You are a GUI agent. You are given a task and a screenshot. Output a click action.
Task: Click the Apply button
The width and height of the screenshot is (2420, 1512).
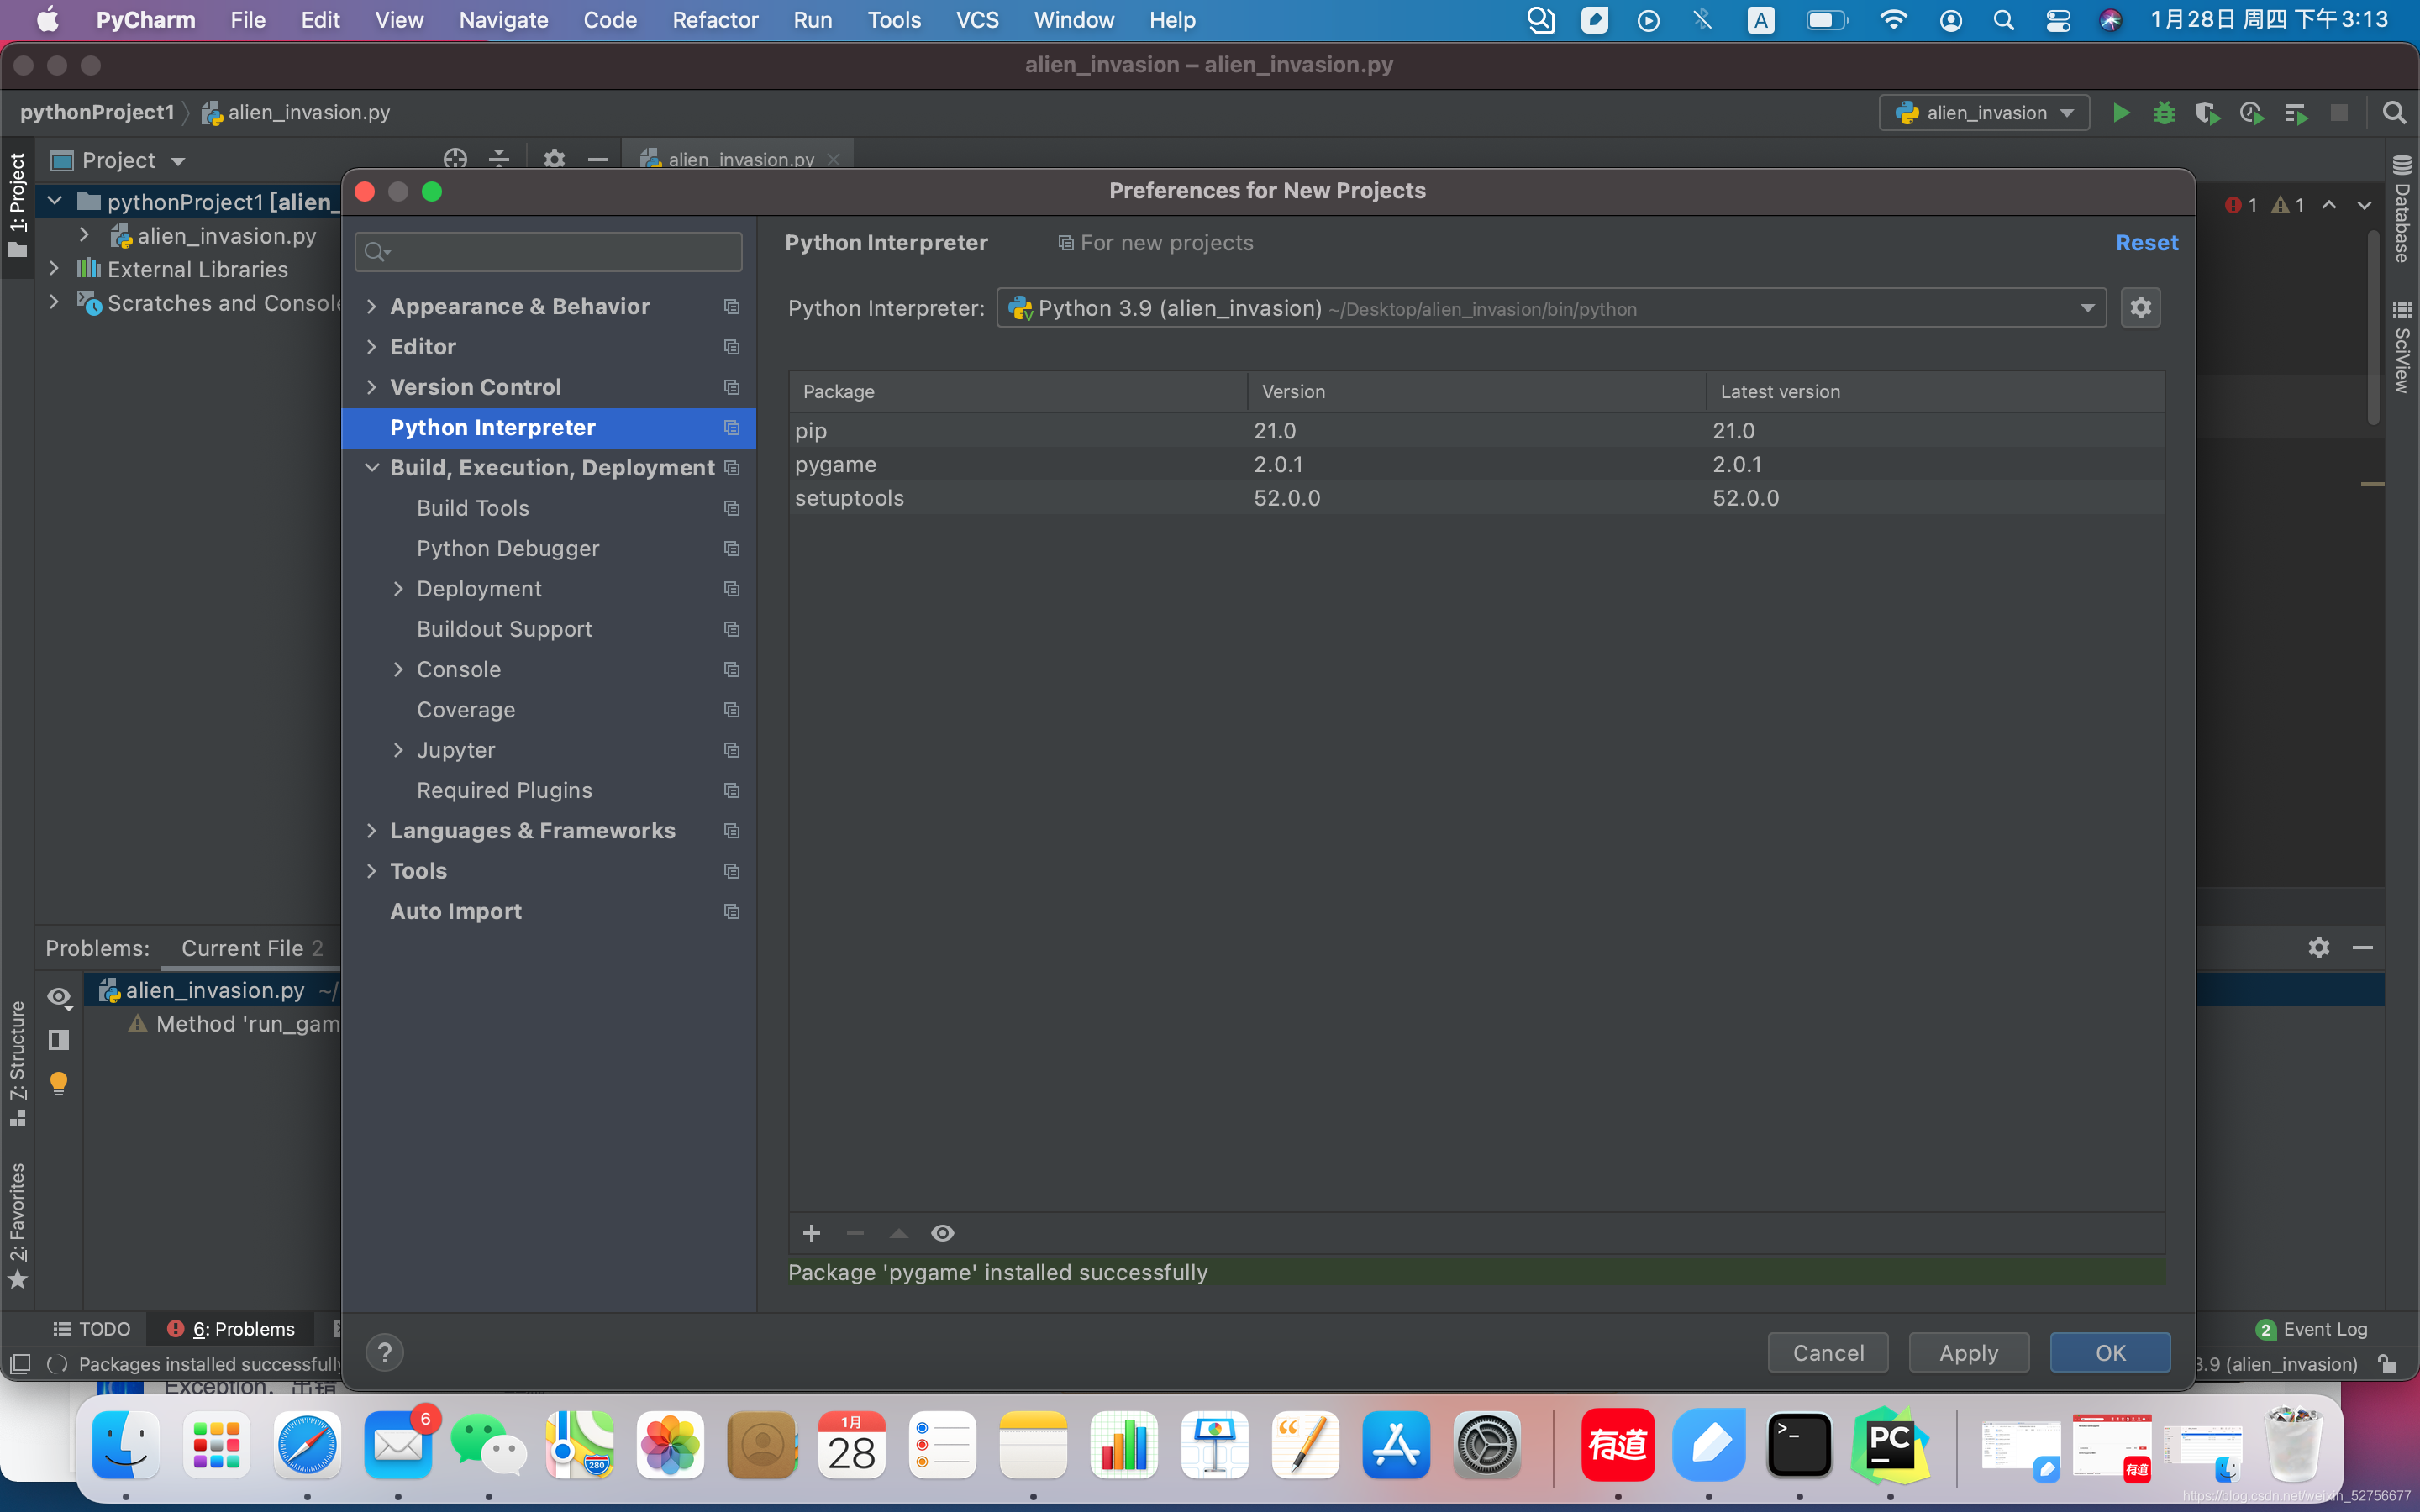coord(1968,1353)
